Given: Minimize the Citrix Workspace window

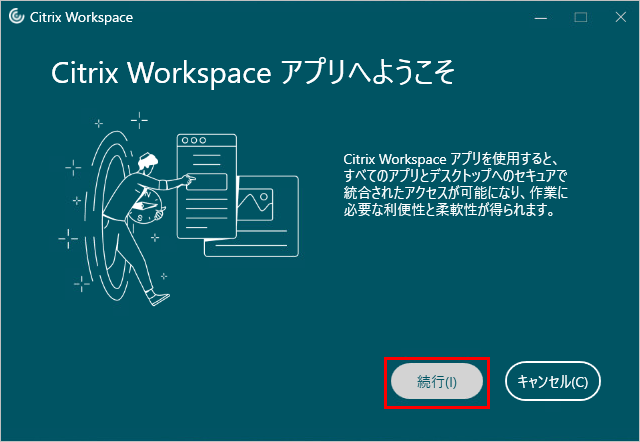Looking at the screenshot, I should click(x=540, y=17).
